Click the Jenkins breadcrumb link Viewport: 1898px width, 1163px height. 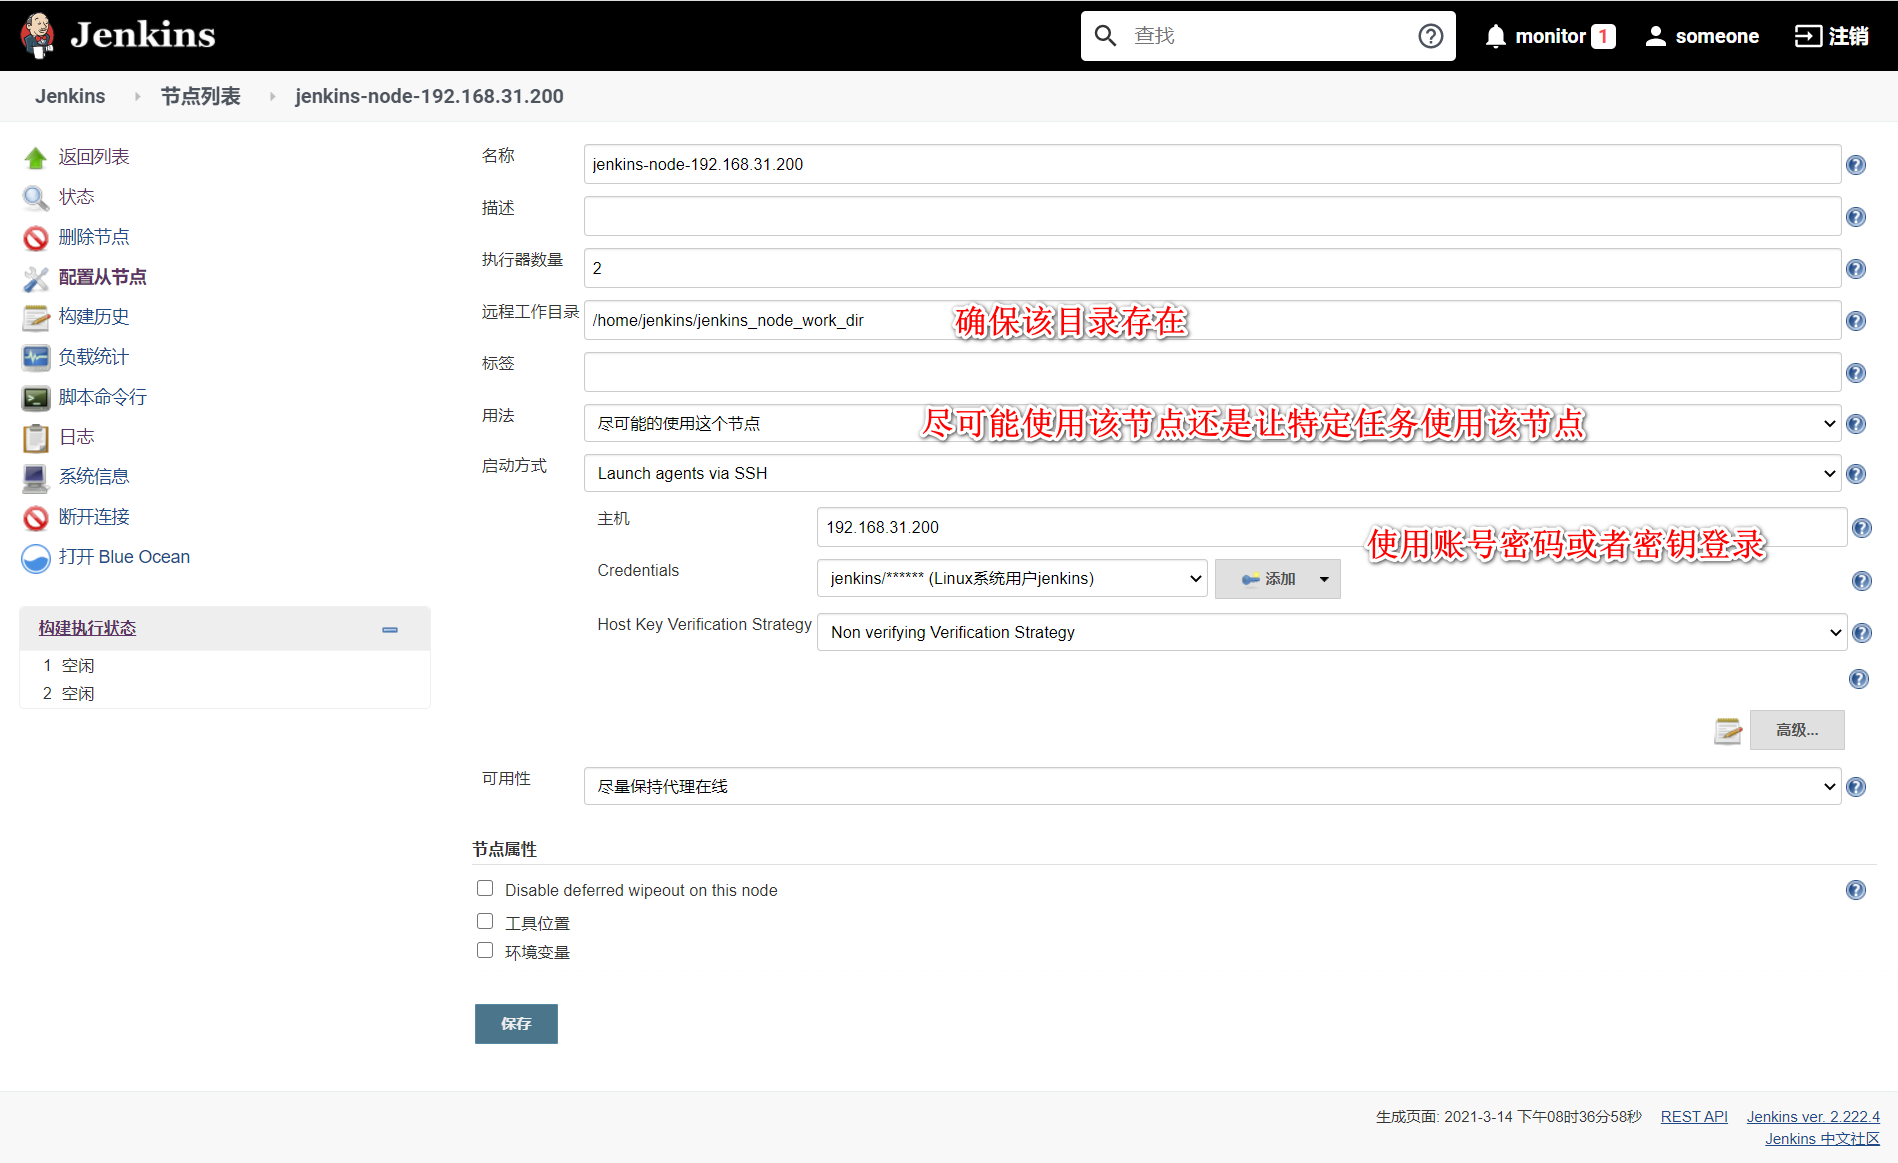click(70, 96)
